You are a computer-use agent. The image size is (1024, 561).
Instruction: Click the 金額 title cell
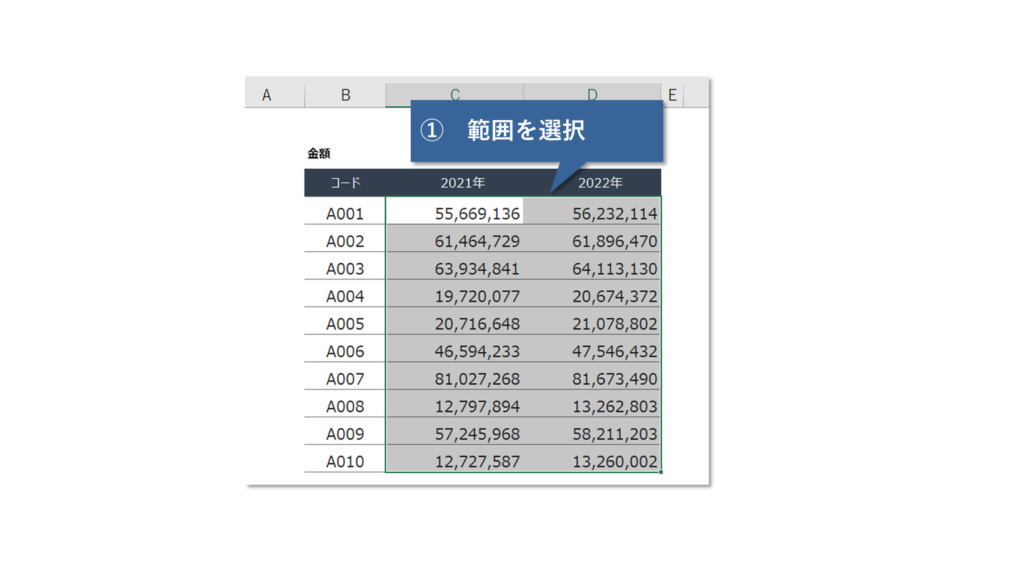(319, 154)
